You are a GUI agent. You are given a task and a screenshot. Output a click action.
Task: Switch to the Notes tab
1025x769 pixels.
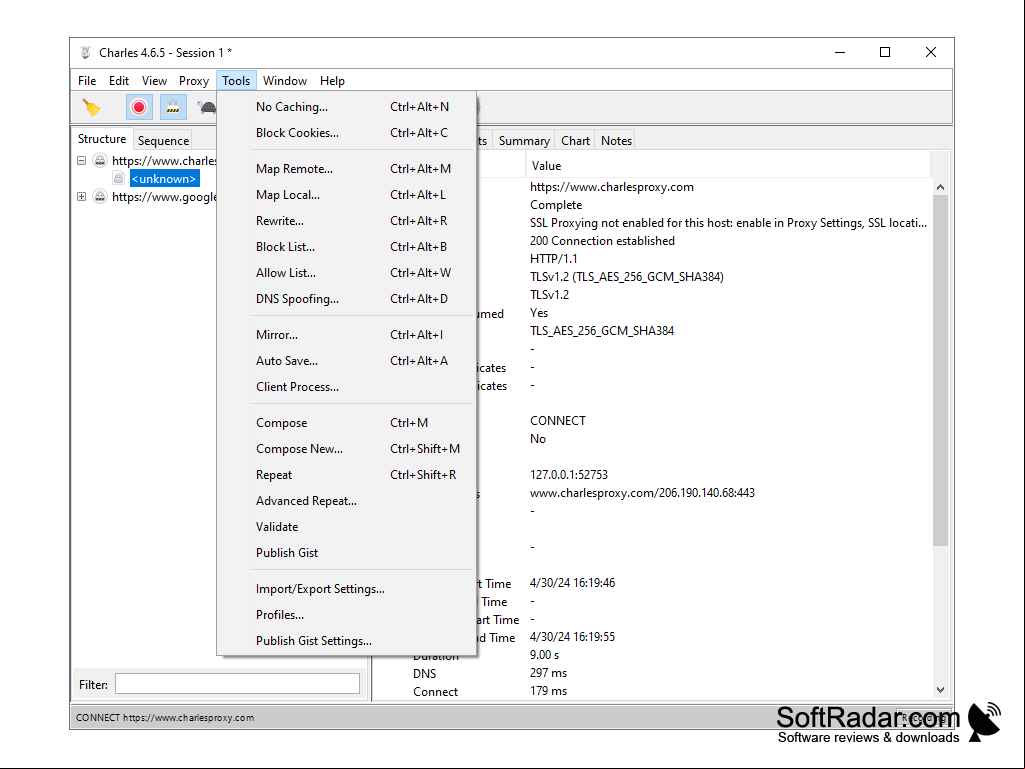[x=616, y=141]
